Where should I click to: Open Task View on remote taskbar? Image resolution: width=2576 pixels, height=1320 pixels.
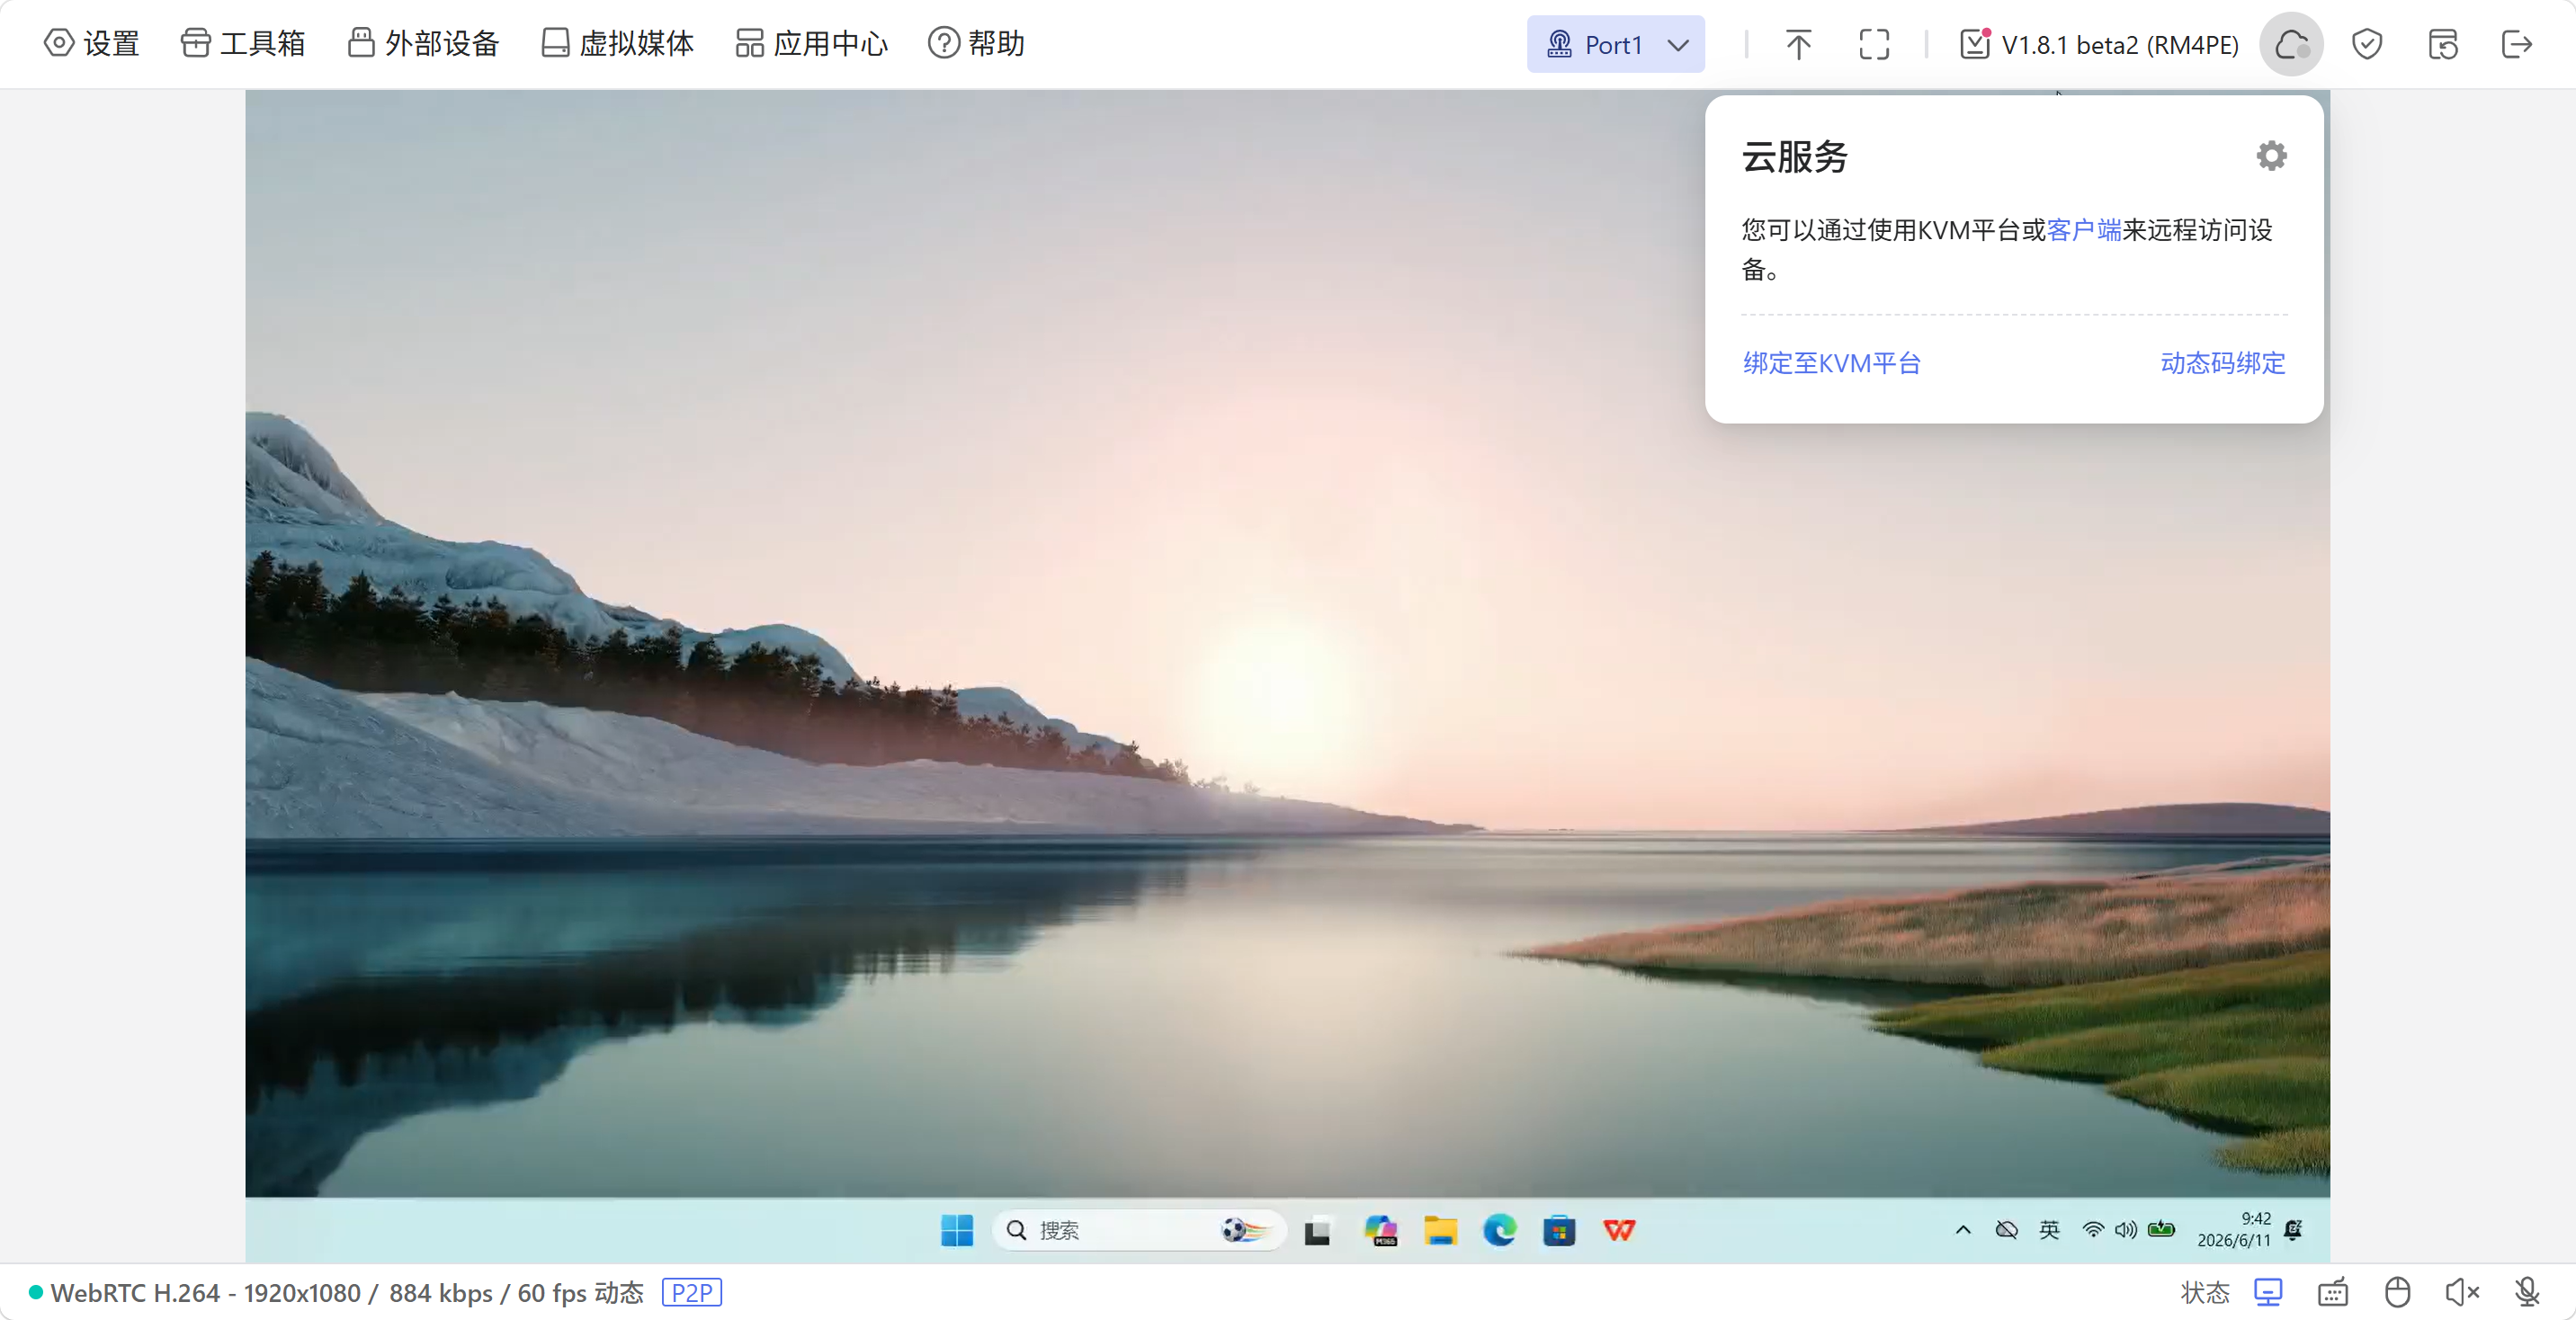point(1317,1231)
